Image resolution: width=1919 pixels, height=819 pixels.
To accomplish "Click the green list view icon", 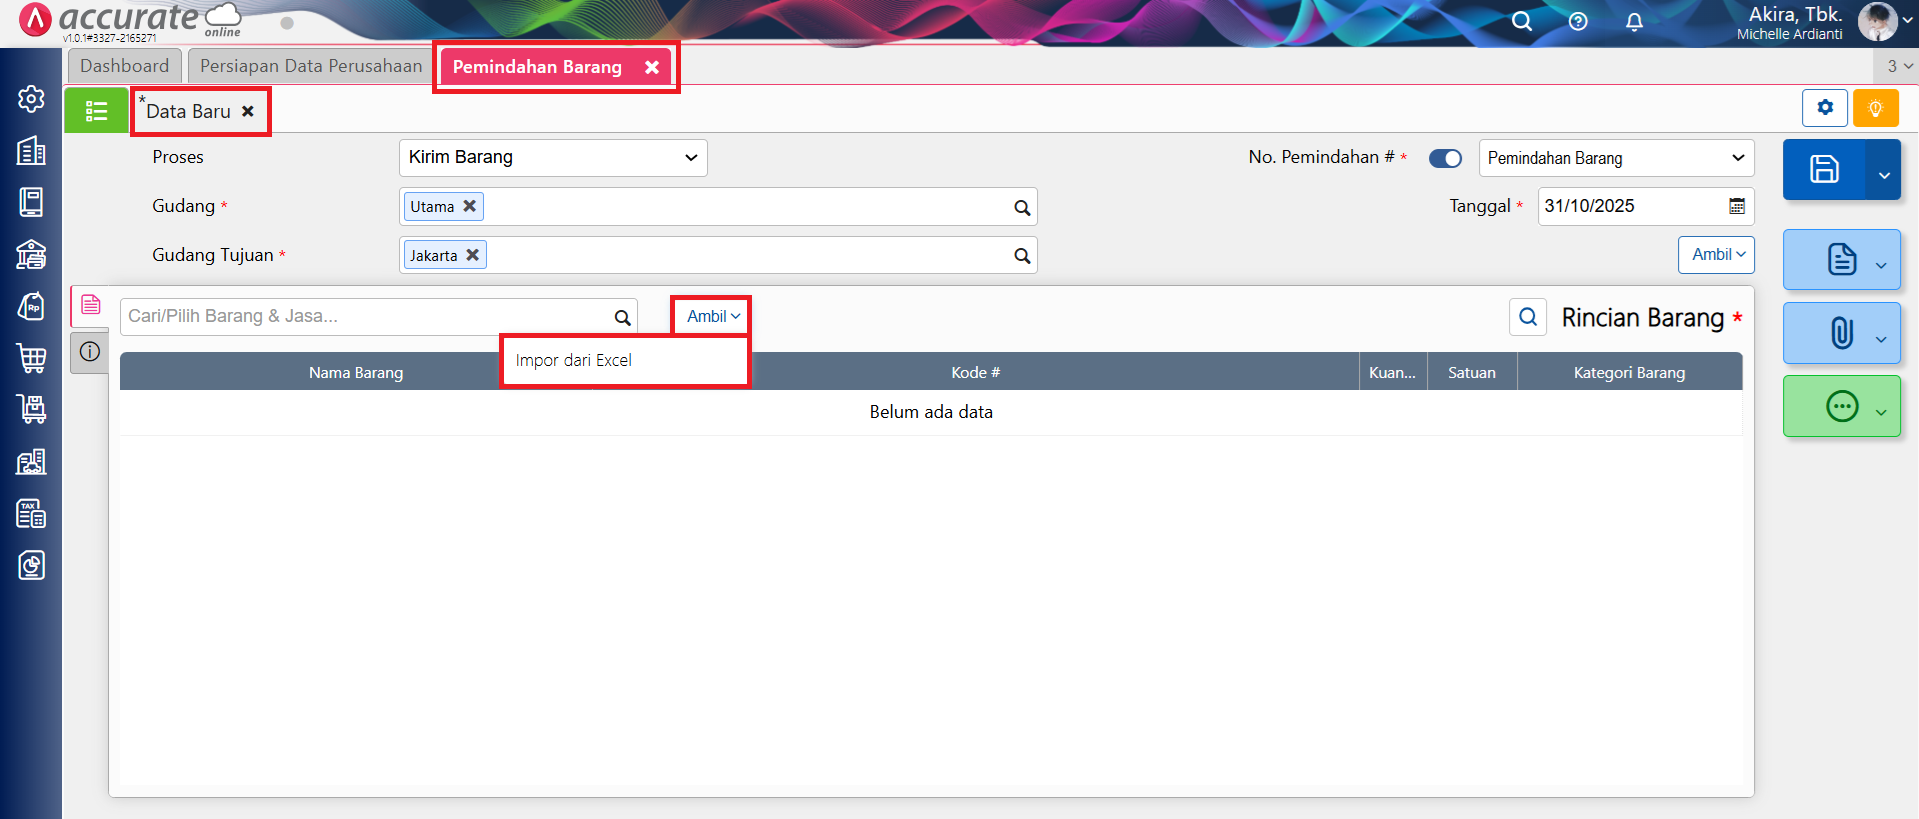I will [x=96, y=111].
